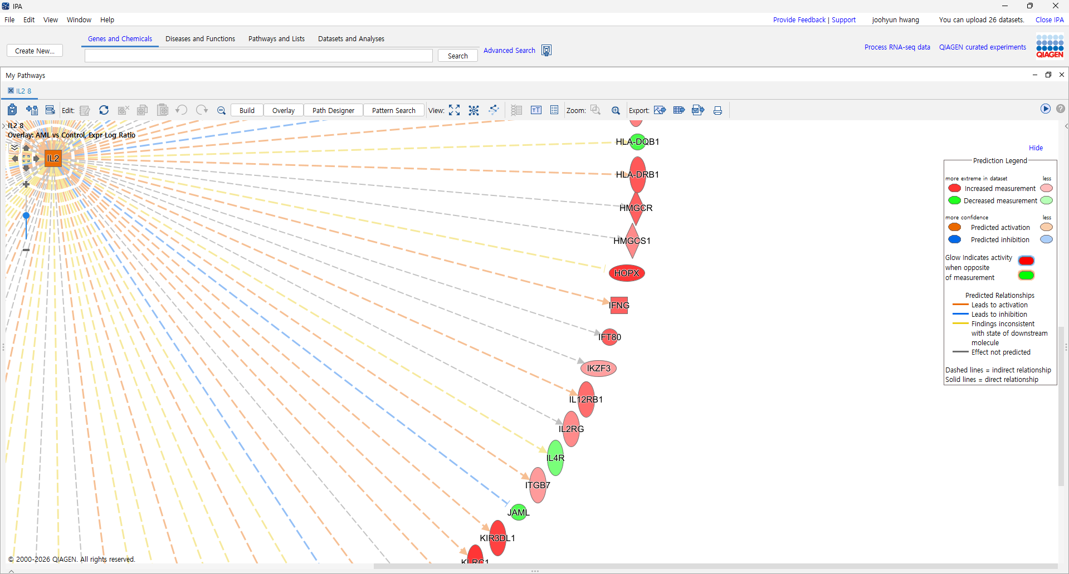This screenshot has width=1069, height=574.
Task: Click the paste clipboard icon in Edit toolbar
Action: (x=162, y=110)
